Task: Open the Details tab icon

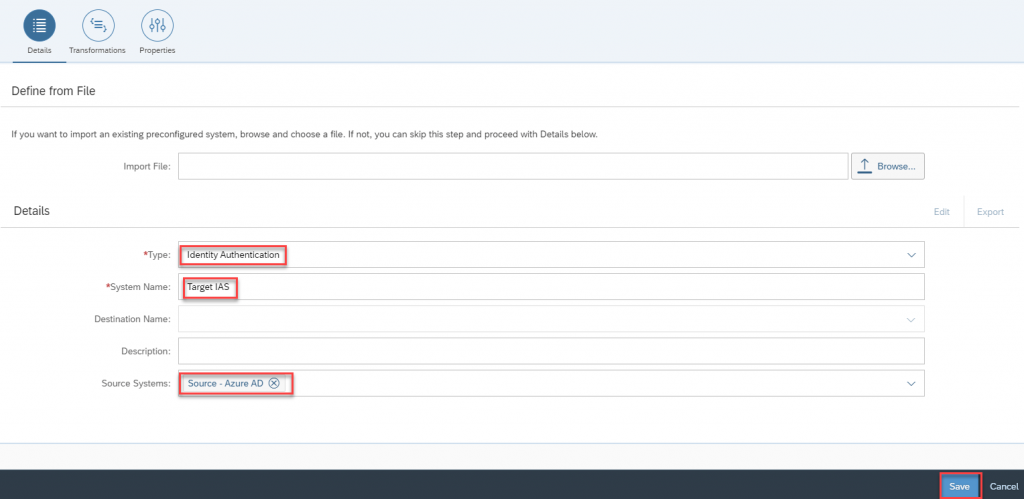Action: tap(39, 25)
